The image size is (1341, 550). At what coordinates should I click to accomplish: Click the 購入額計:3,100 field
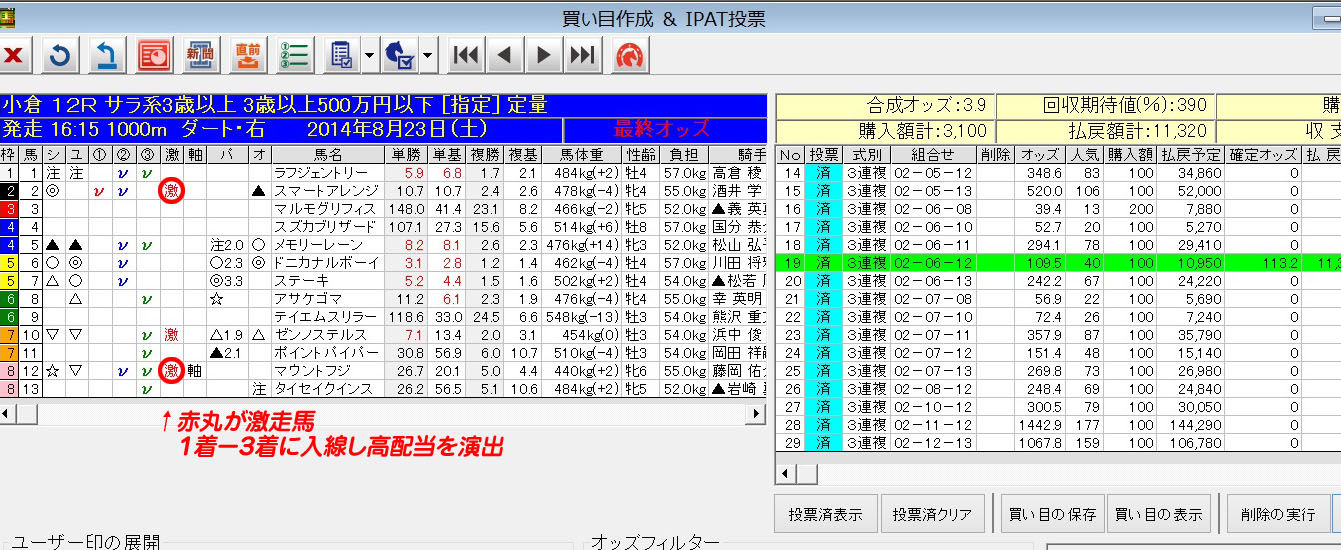[885, 130]
